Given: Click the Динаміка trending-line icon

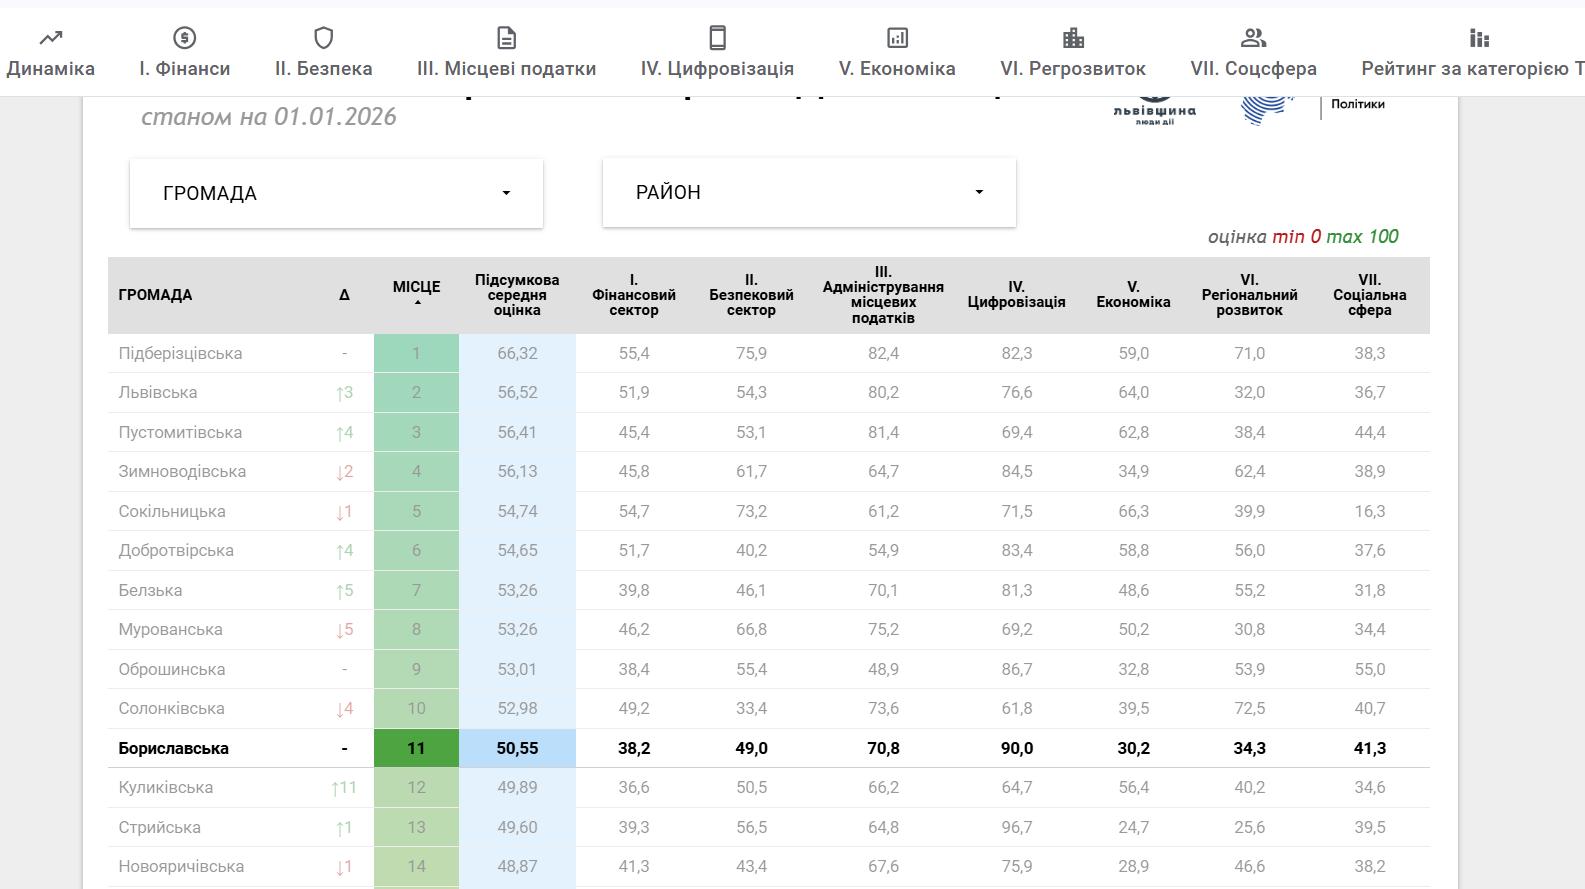Looking at the screenshot, I should pyautogui.click(x=50, y=38).
